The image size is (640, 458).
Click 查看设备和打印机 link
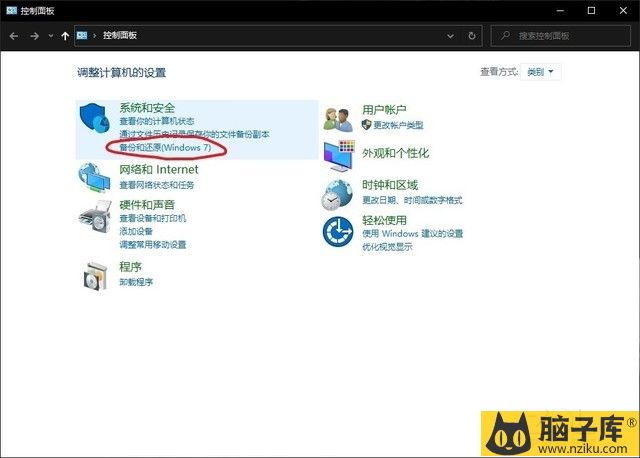(153, 218)
